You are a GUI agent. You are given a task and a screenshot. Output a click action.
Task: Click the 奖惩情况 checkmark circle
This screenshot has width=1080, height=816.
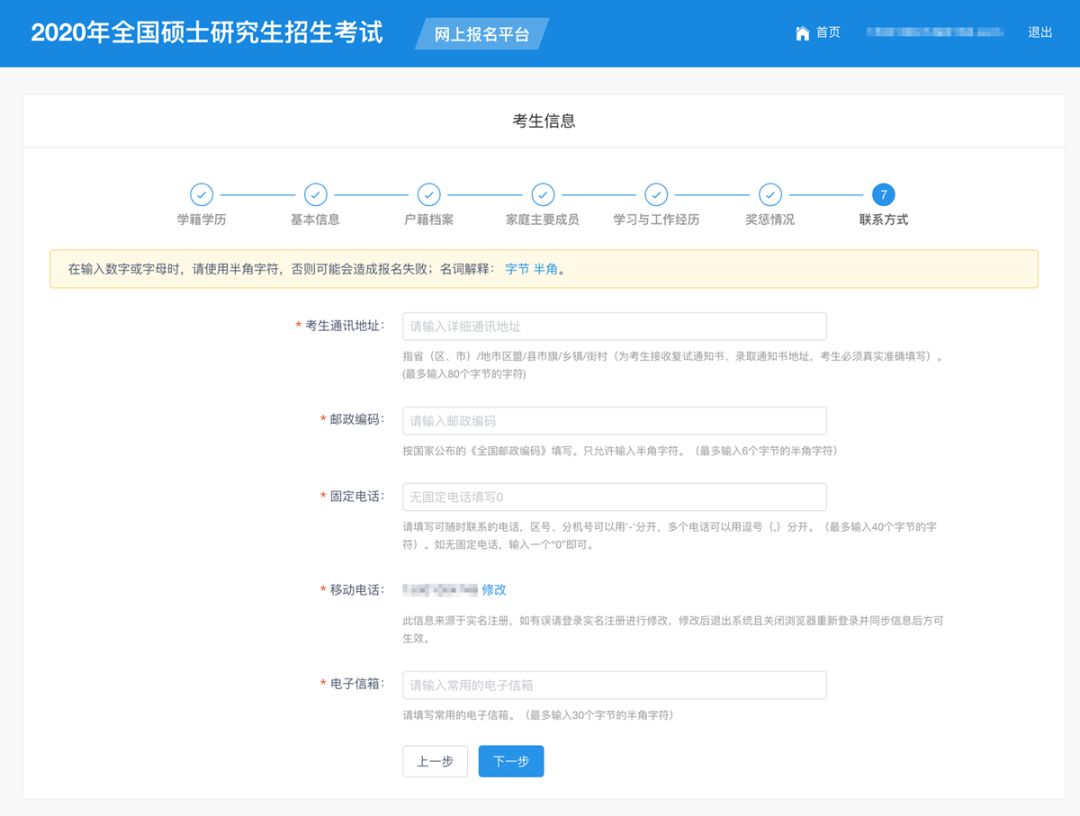tap(770, 195)
